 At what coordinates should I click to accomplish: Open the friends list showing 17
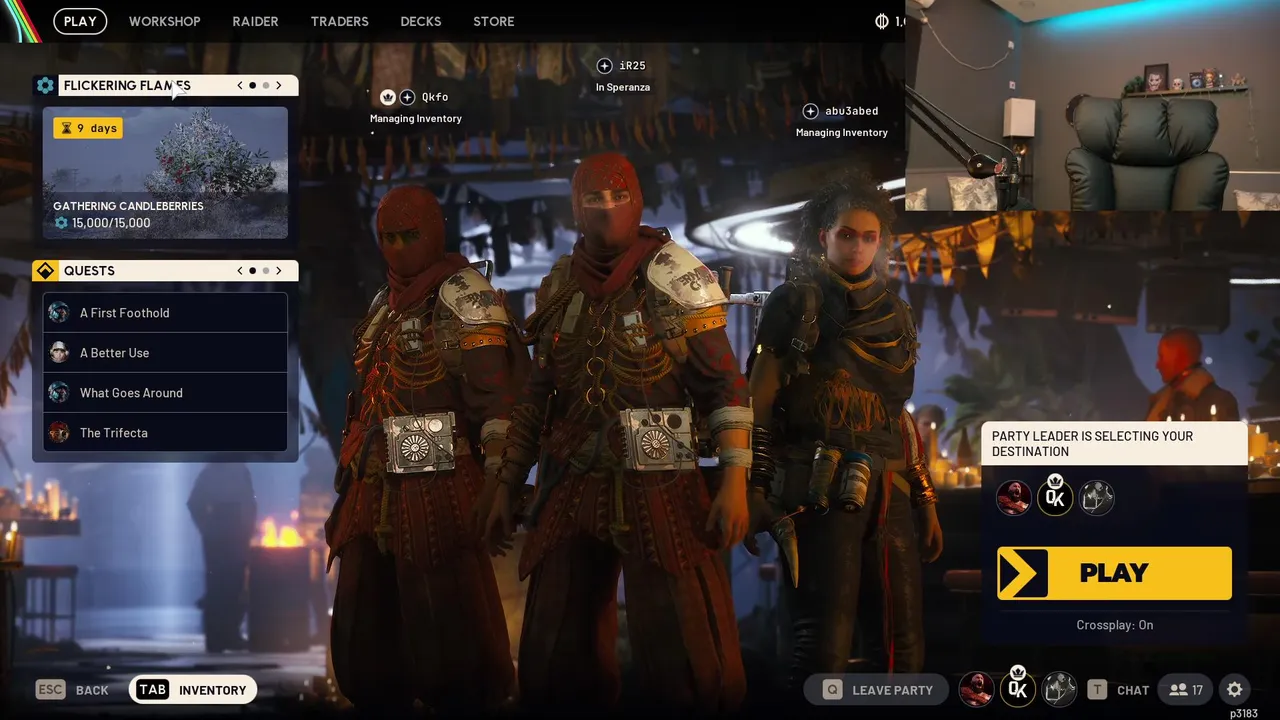tap(1185, 690)
